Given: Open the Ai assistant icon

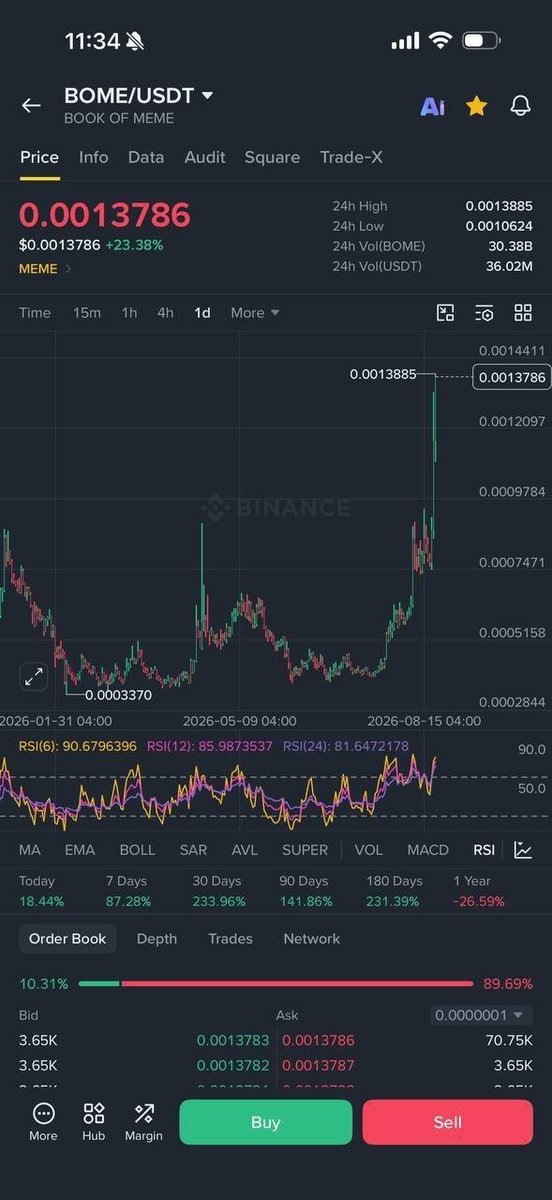Looking at the screenshot, I should coord(433,106).
